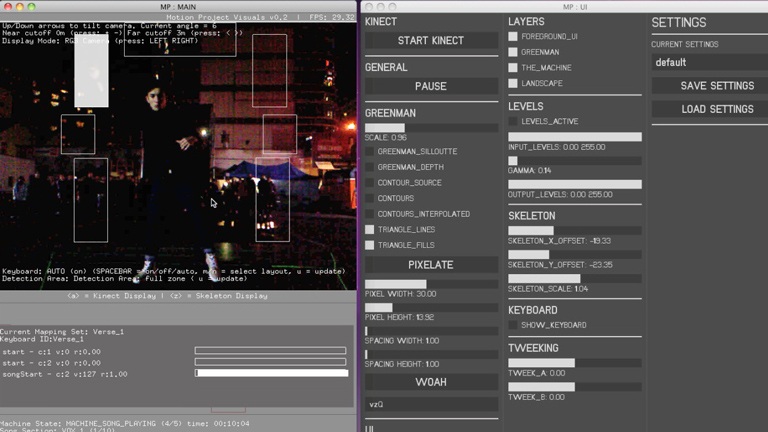Image resolution: width=768 pixels, height=432 pixels.
Task: Enable the LEVELS_ACTIVE checkbox
Action: pyautogui.click(x=513, y=122)
